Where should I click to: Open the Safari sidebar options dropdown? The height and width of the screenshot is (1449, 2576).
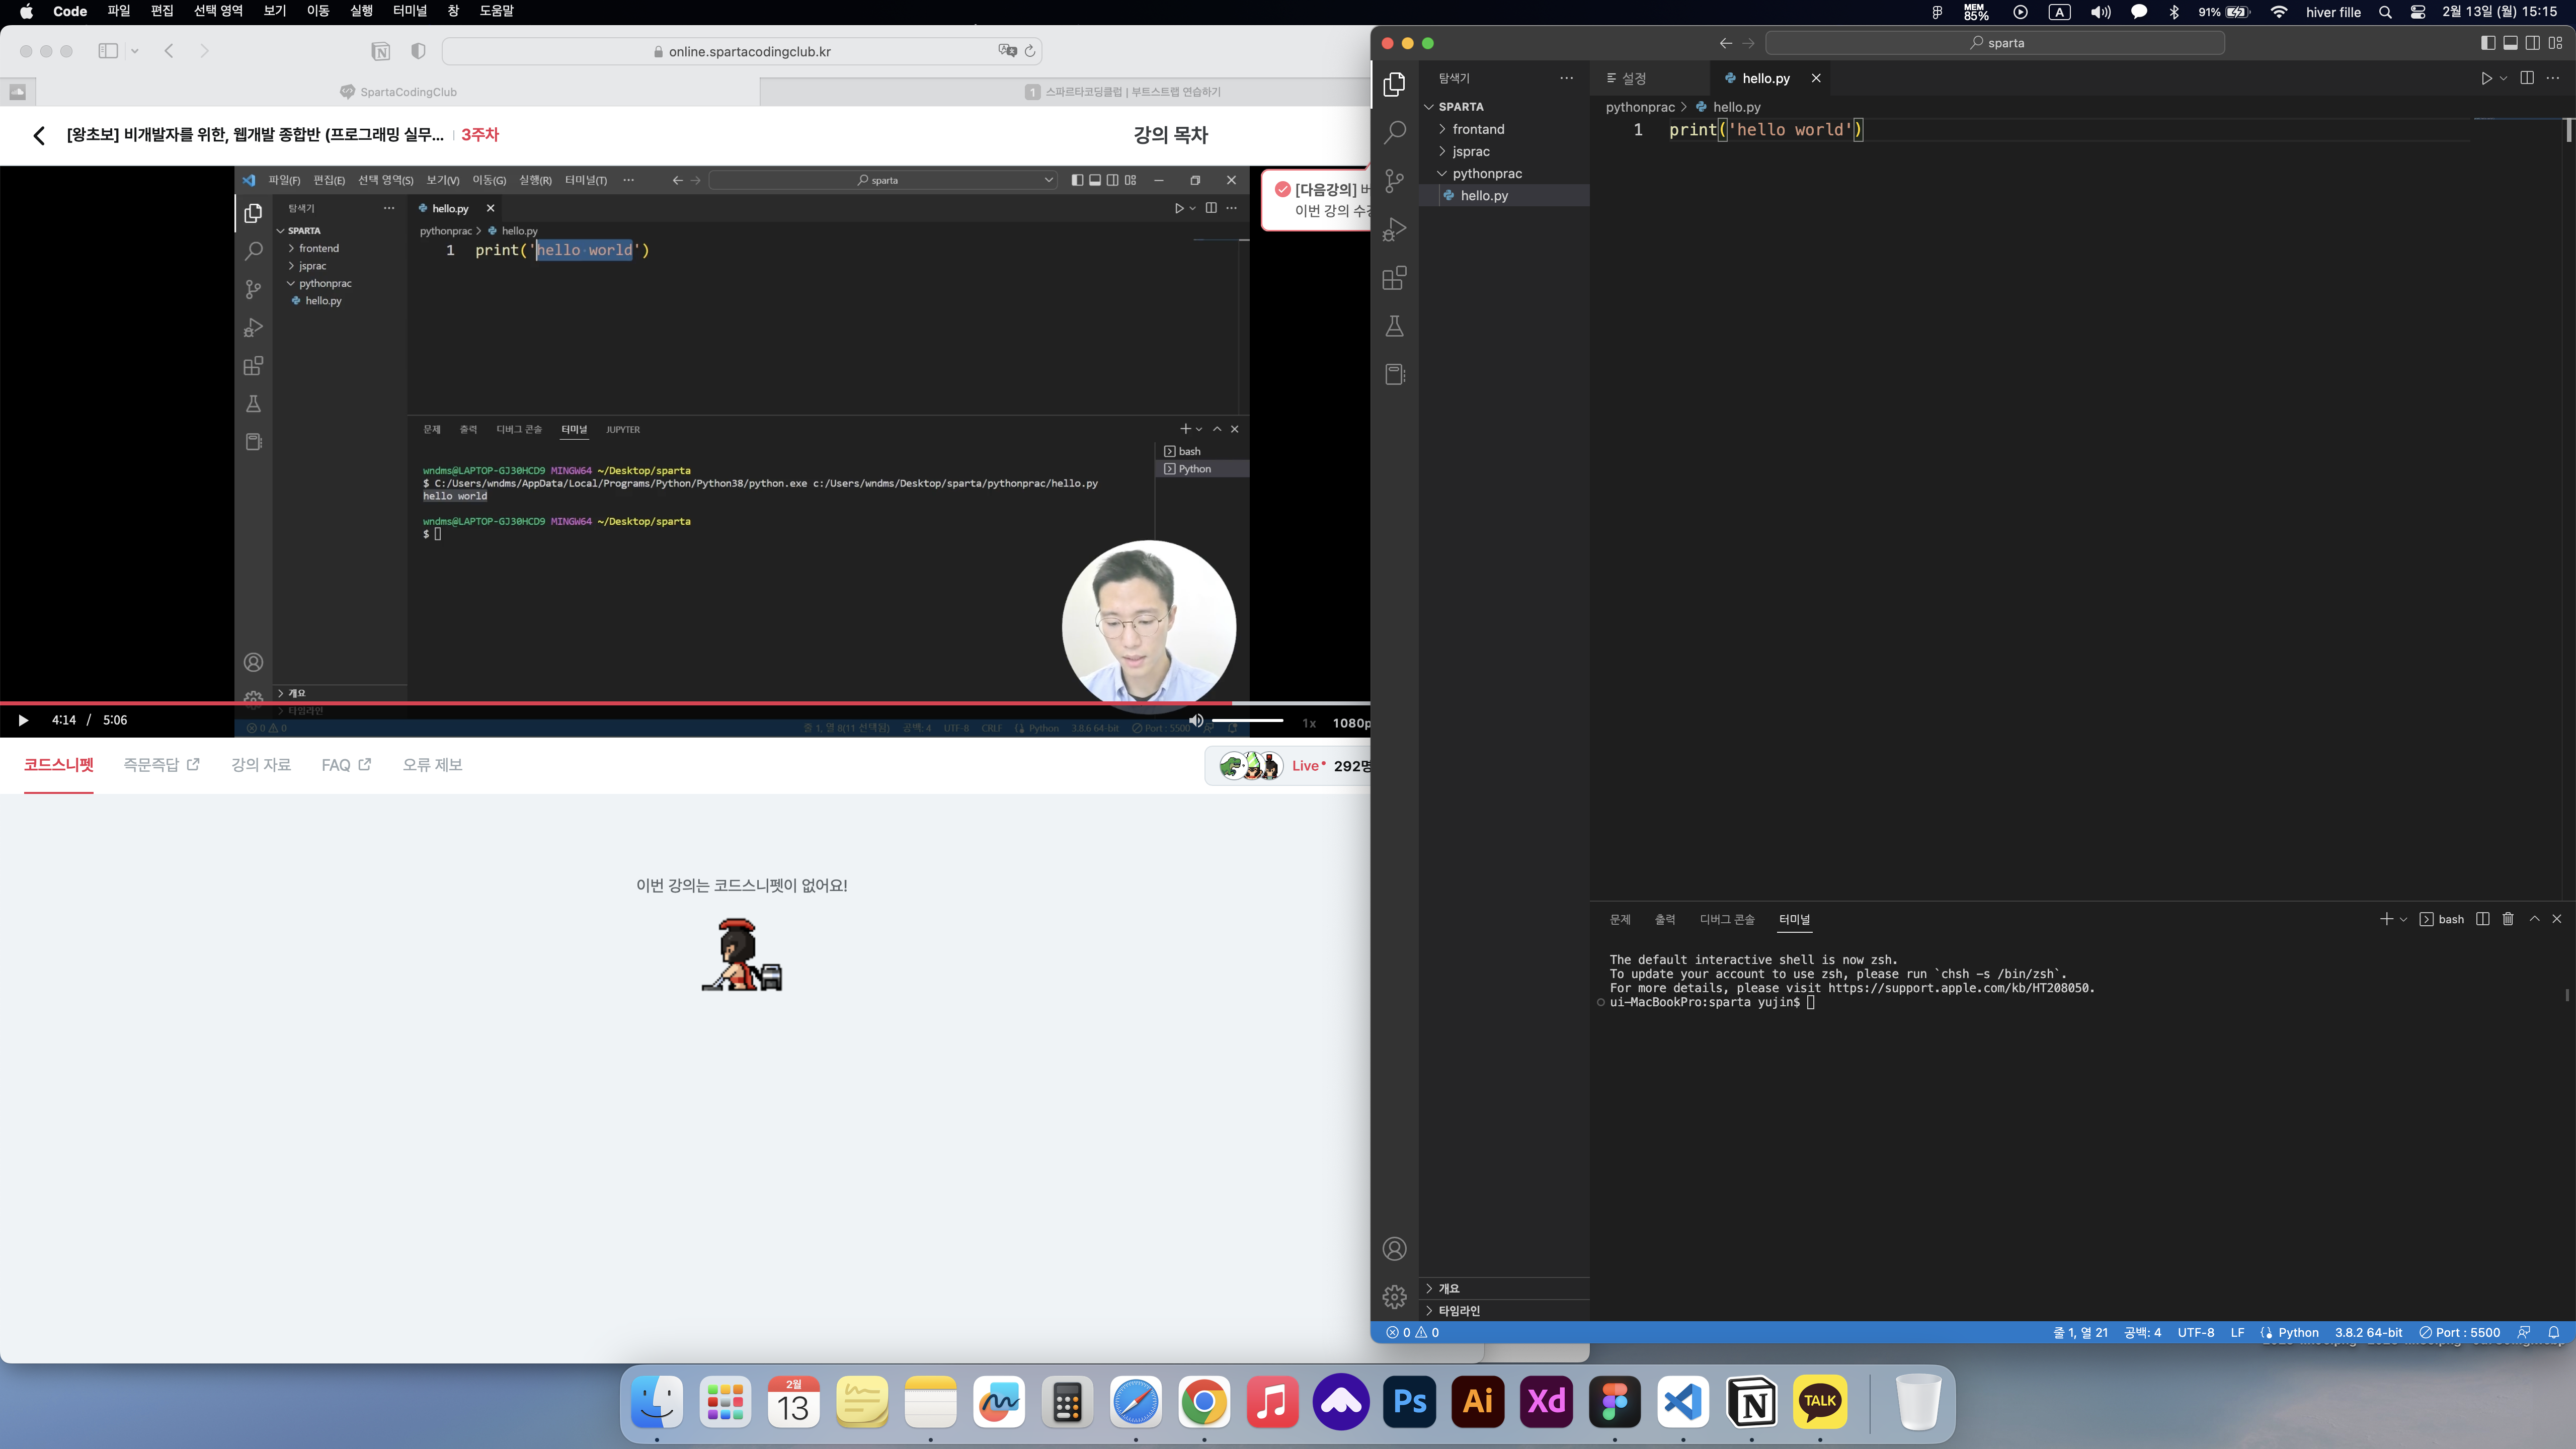tap(134, 51)
